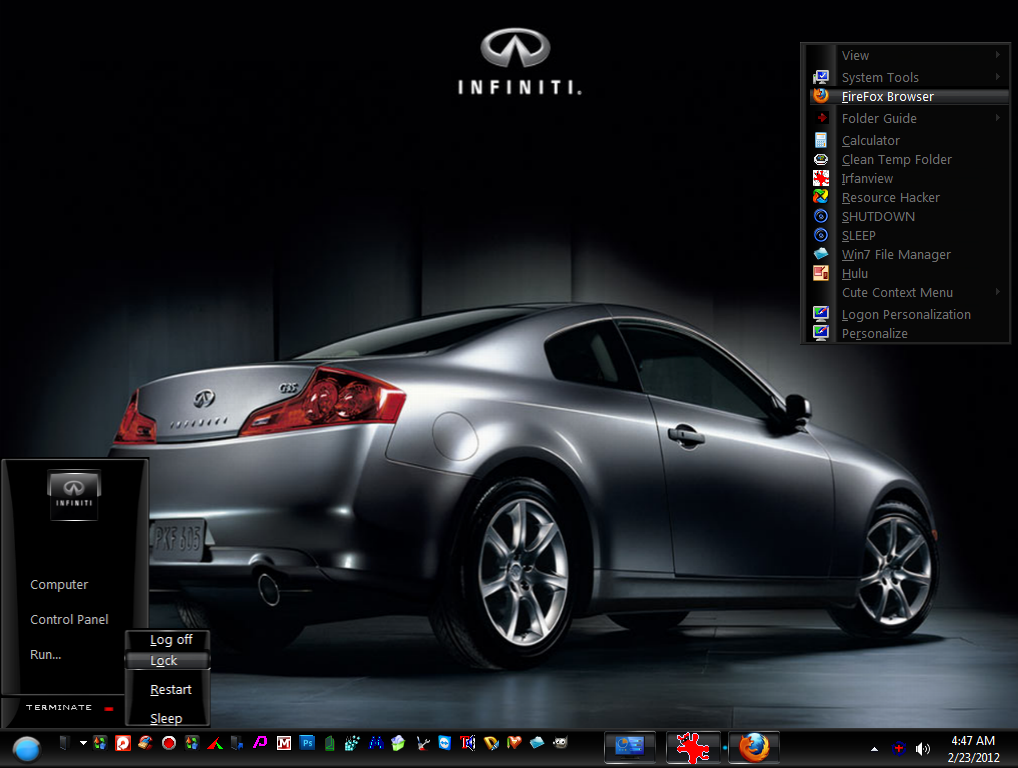
Task: Click the red record circle taskbar icon
Action: pos(169,743)
